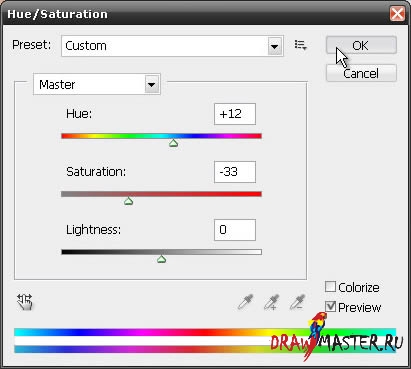
Task: Click the Cancel button
Action: 361,73
